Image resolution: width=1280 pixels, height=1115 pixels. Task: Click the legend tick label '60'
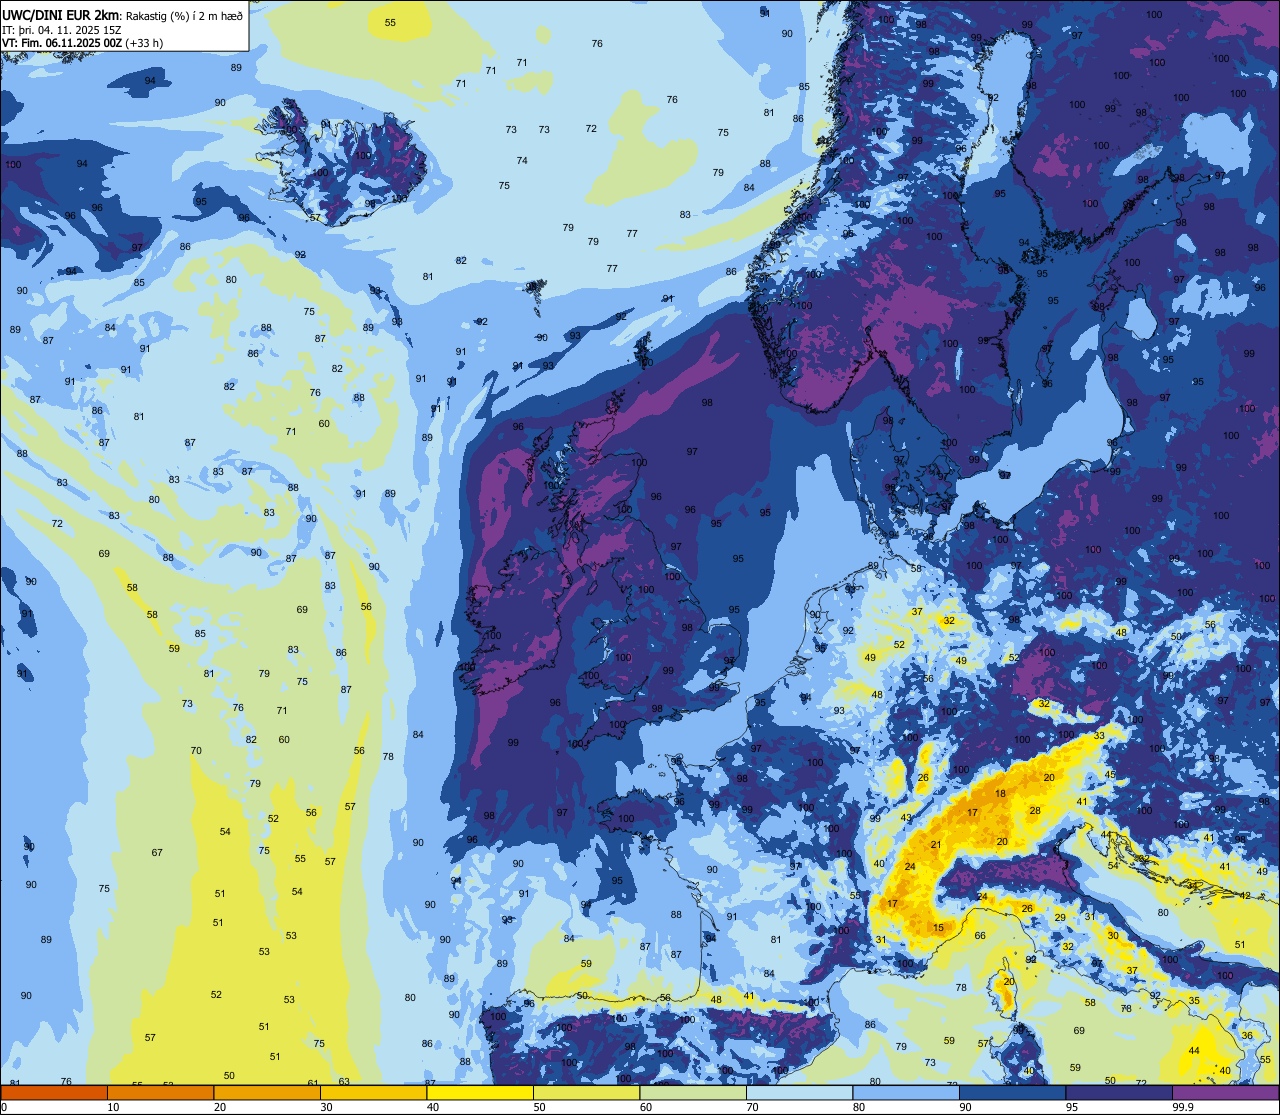tap(646, 1106)
